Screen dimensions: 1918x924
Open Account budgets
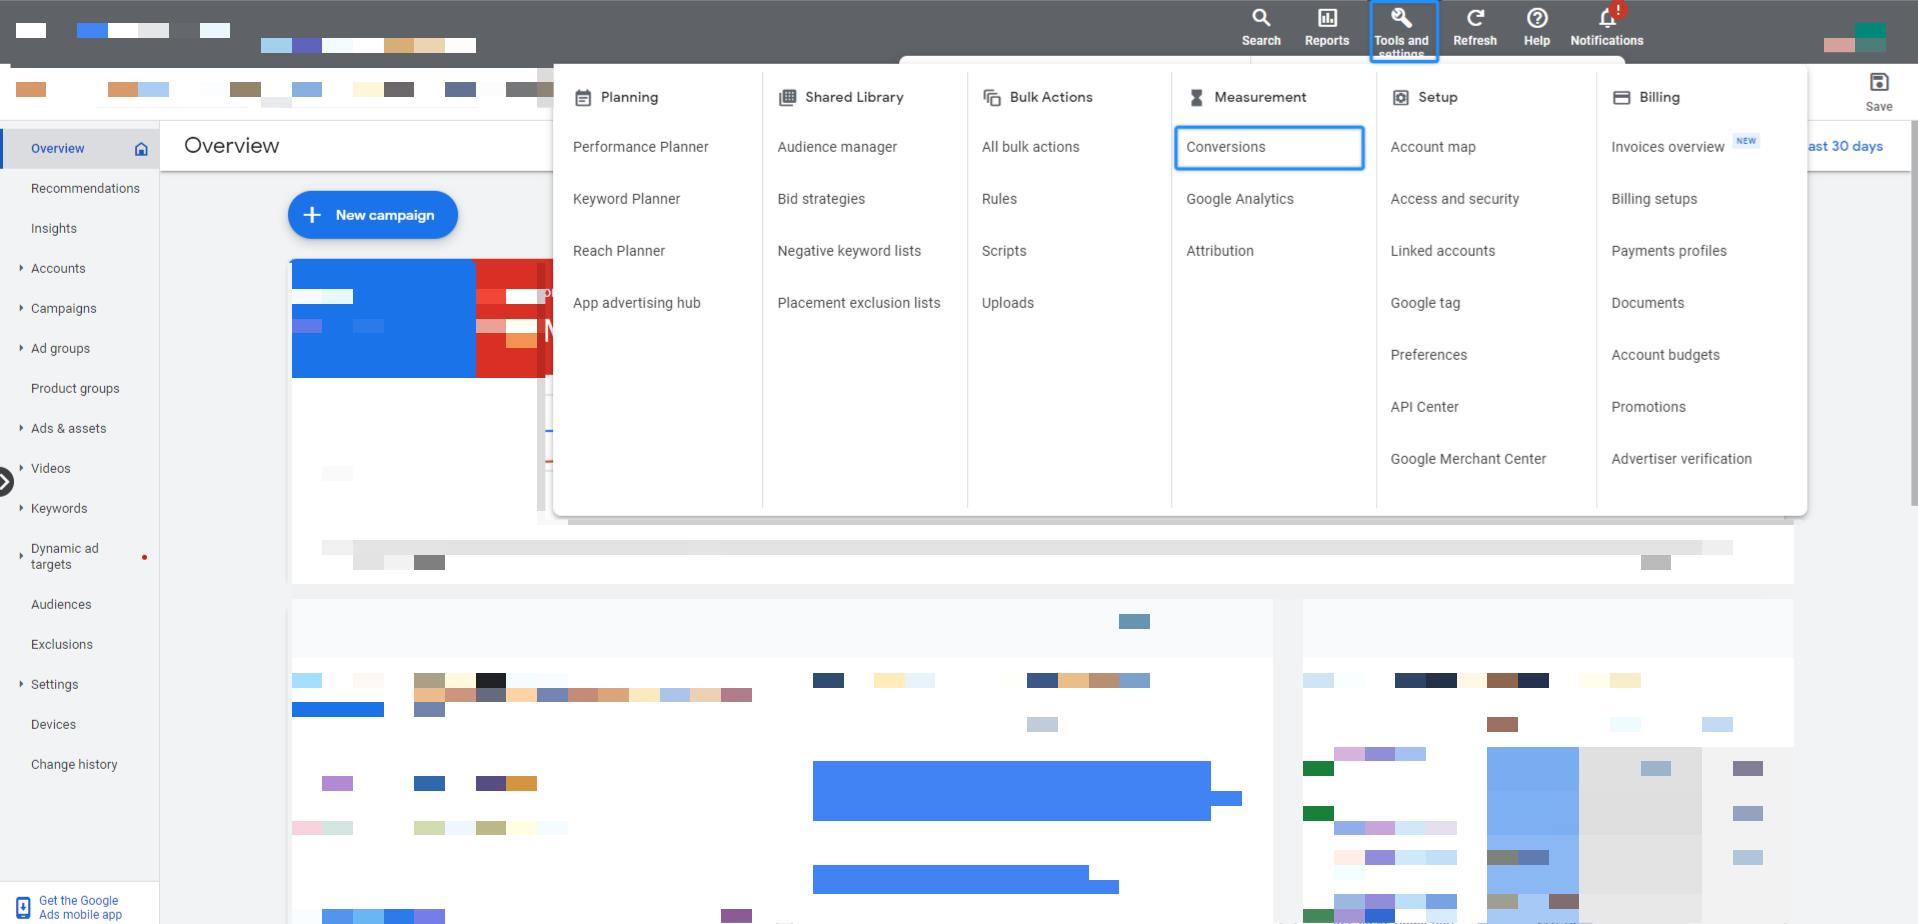1665,355
